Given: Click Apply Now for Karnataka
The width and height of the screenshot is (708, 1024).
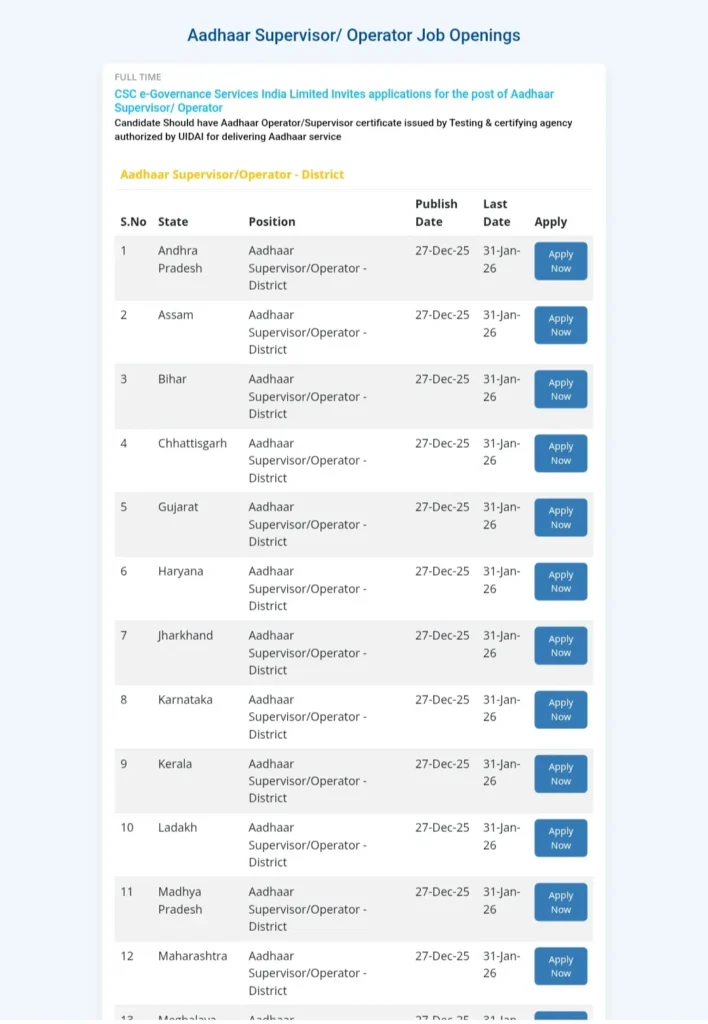Looking at the screenshot, I should tap(560, 709).
